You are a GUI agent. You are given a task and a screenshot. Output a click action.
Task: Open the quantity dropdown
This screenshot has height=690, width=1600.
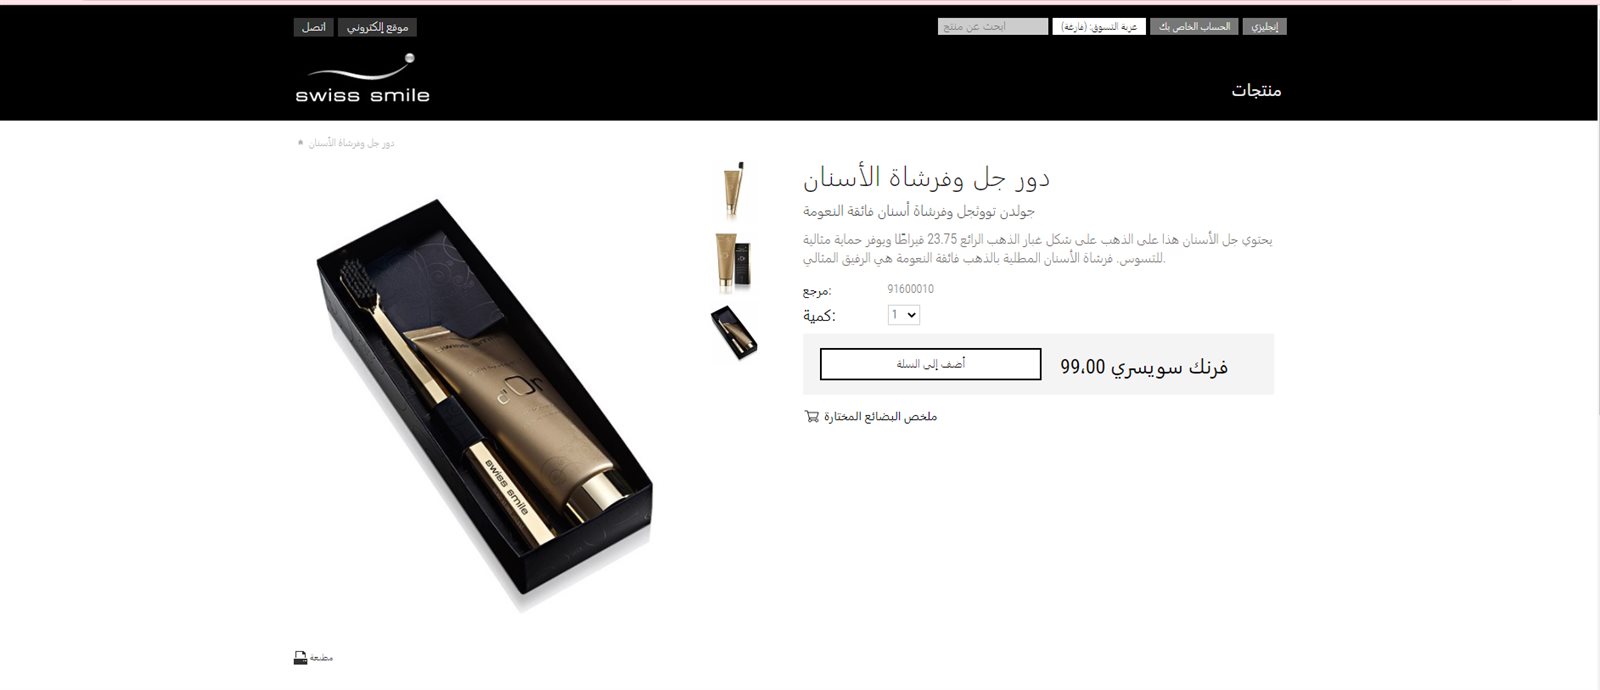point(904,315)
